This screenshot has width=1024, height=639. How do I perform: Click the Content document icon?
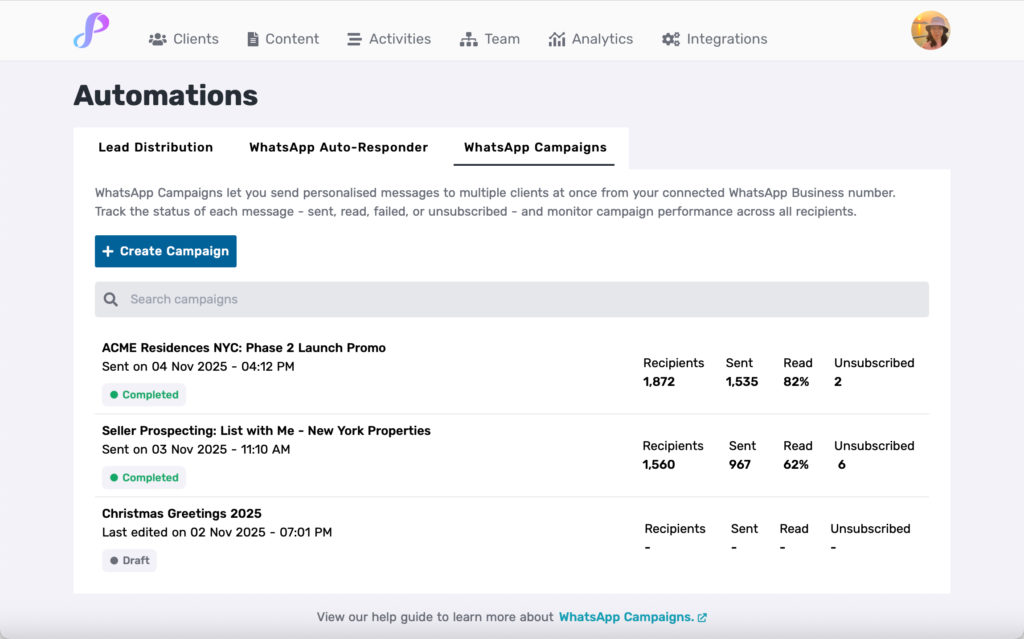click(x=253, y=39)
